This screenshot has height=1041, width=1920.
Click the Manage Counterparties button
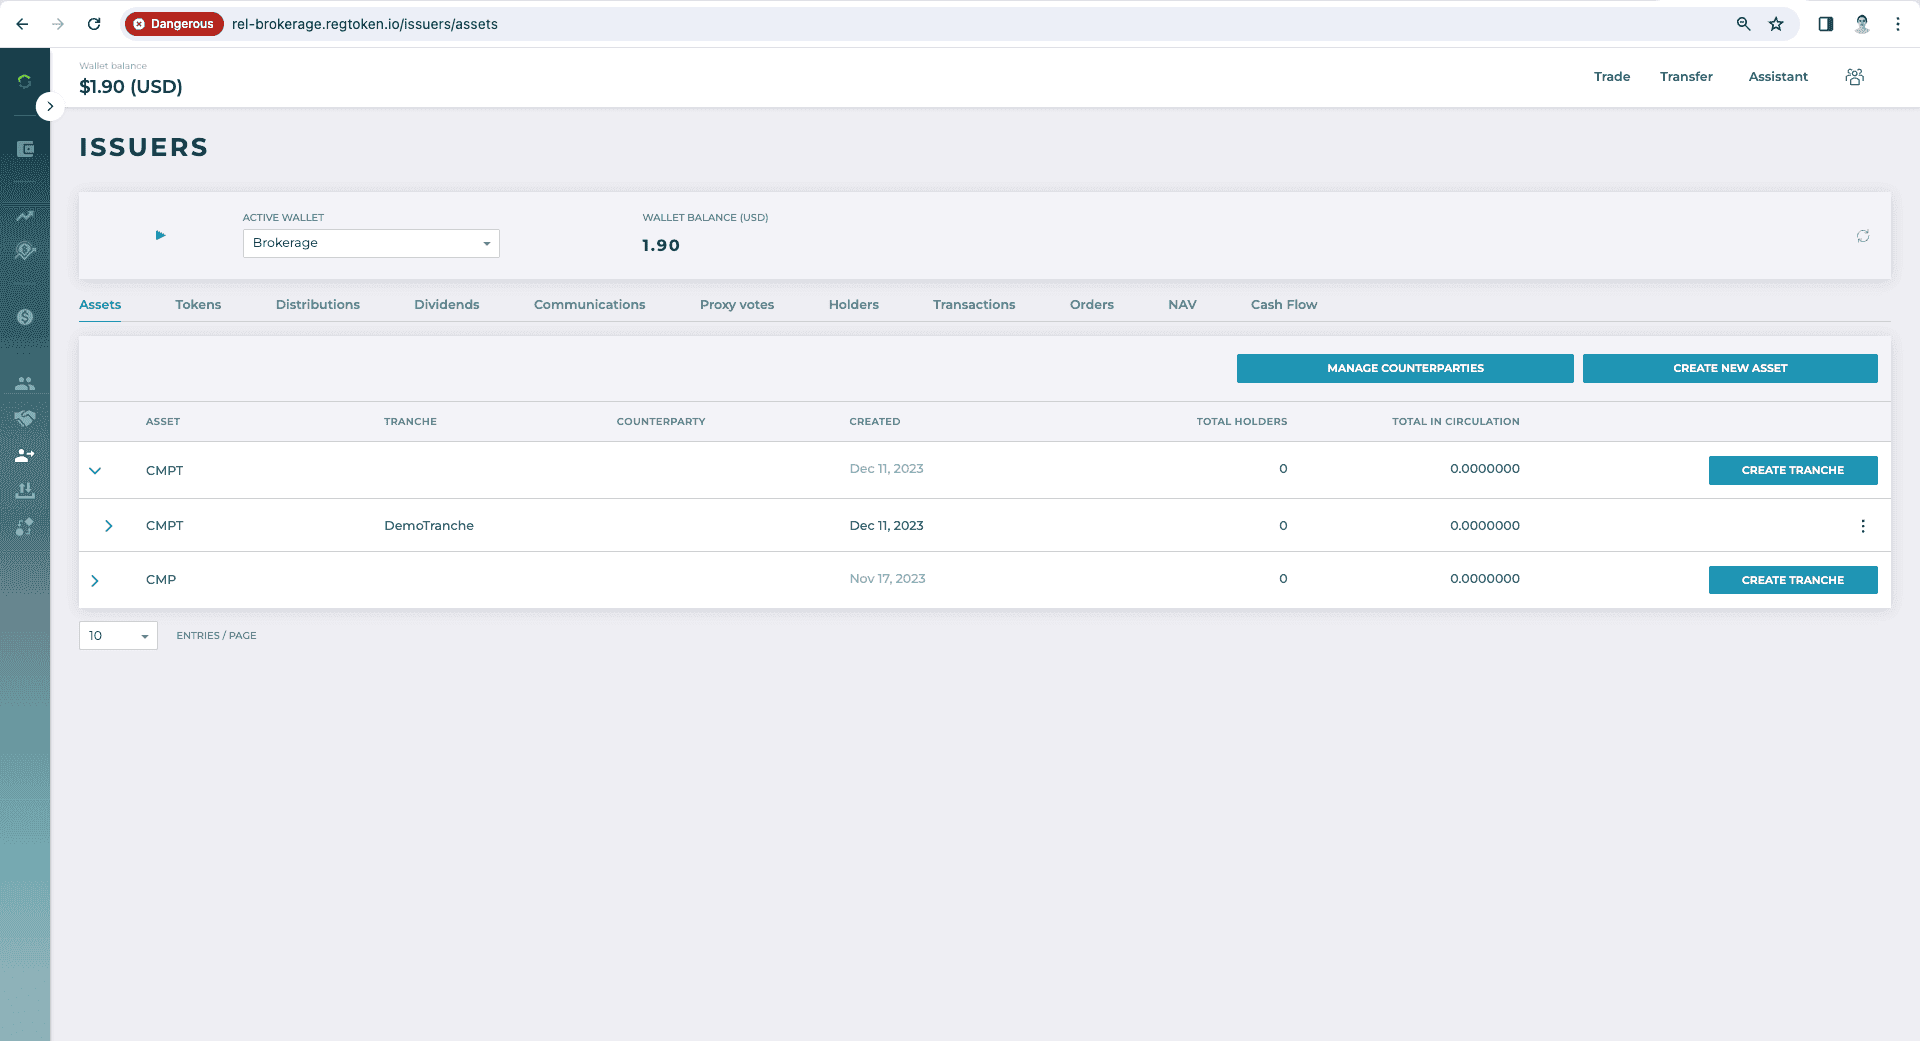(1405, 368)
